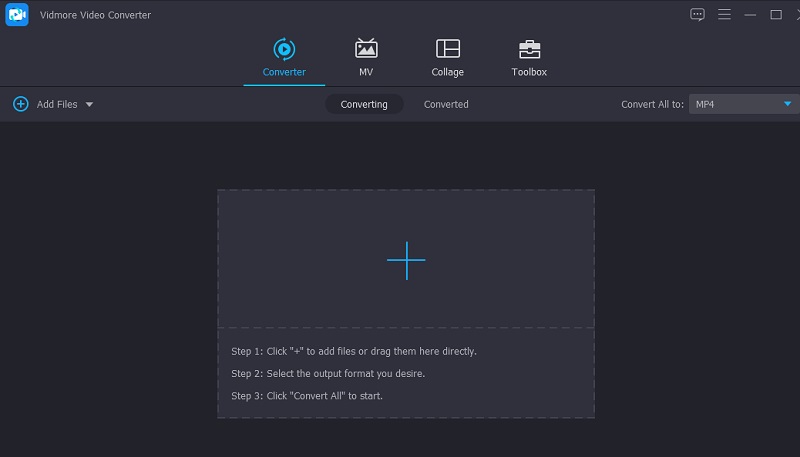800x457 pixels.
Task: Click the circled plus Add Files icon
Action: pos(20,104)
